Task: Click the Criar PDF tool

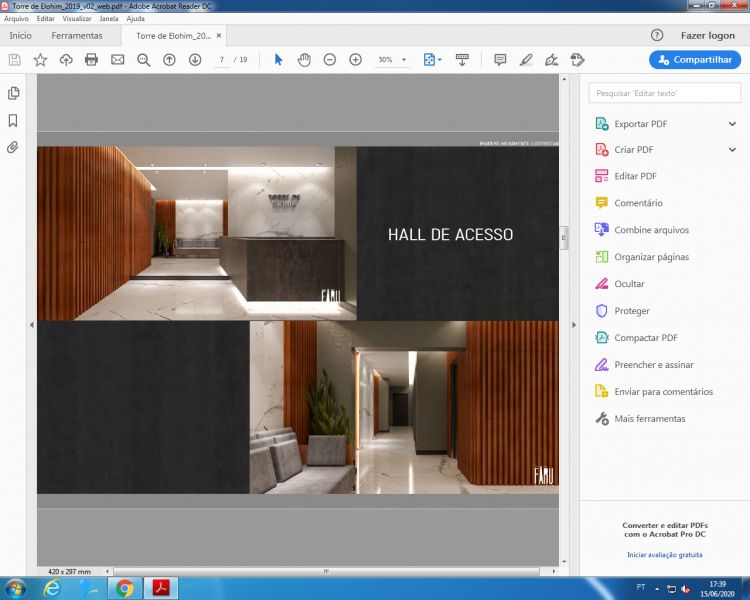Action: pyautogui.click(x=634, y=150)
